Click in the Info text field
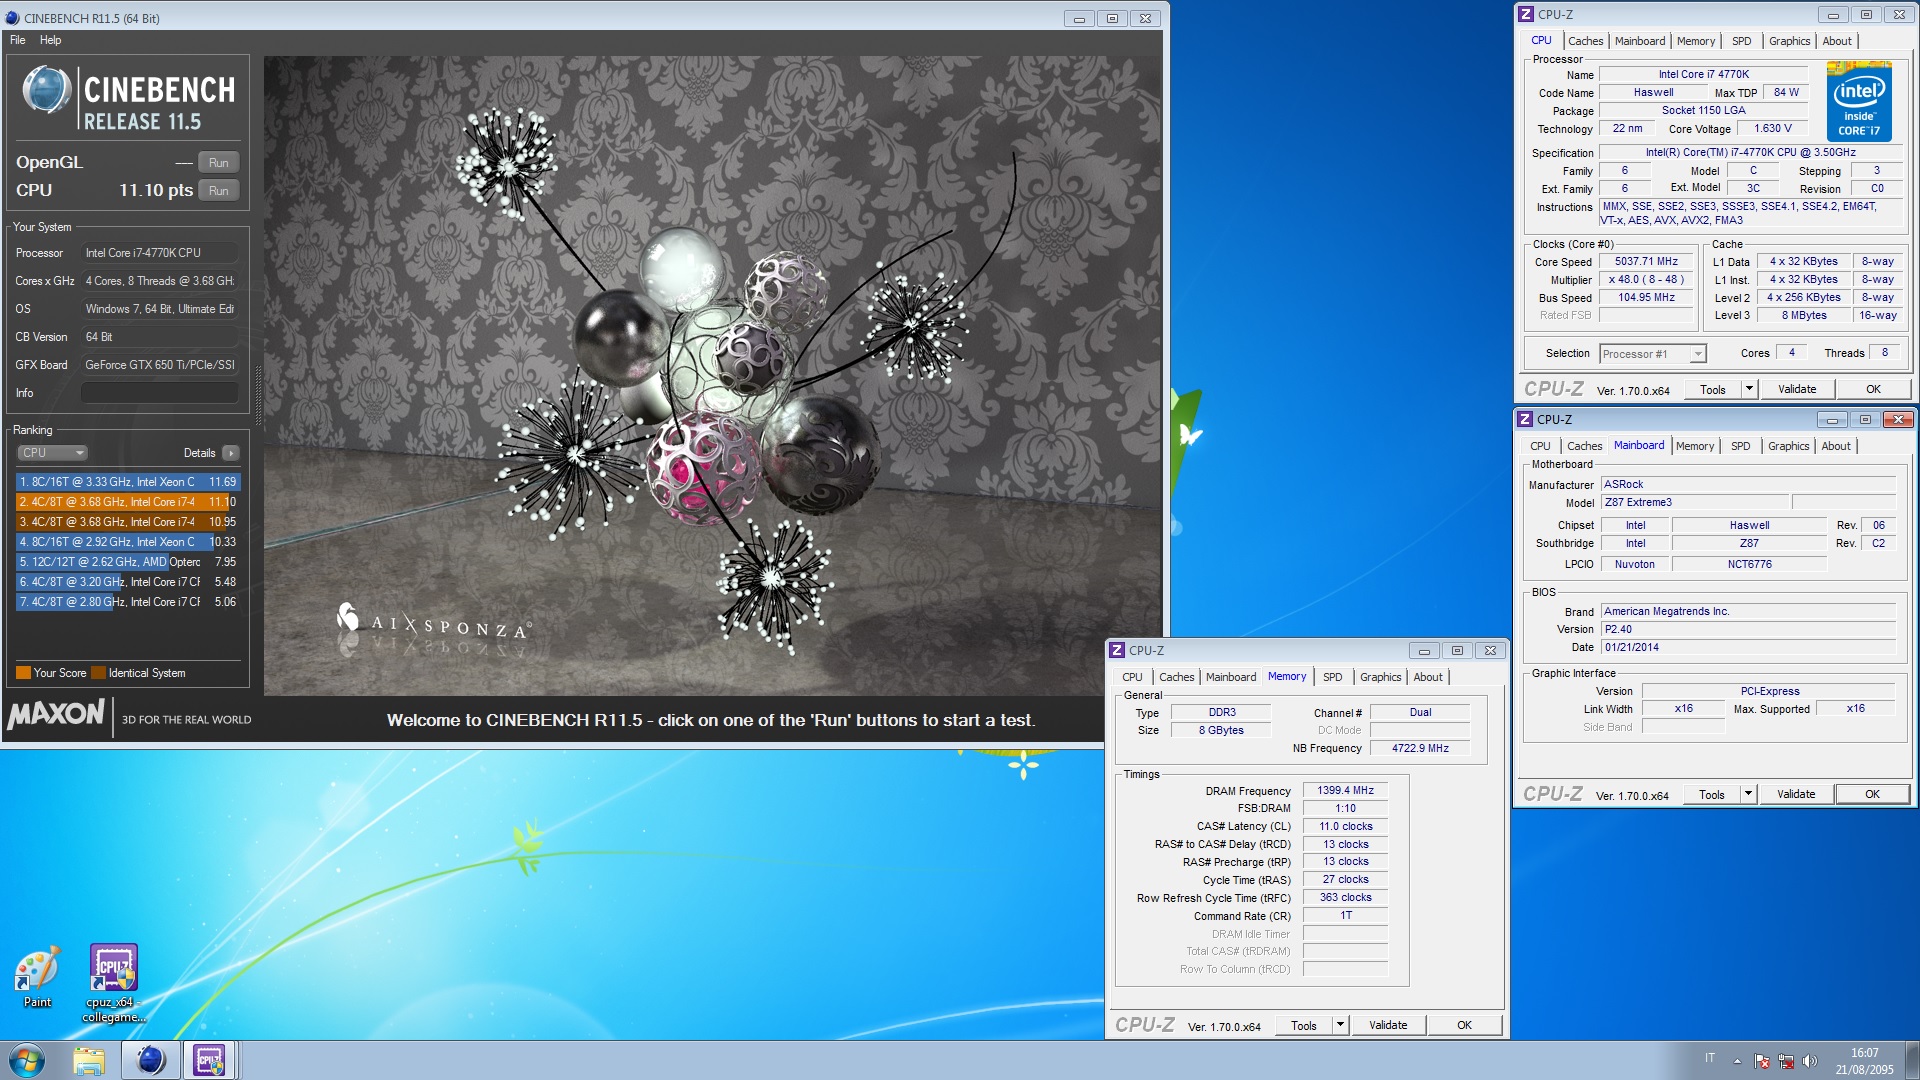The width and height of the screenshot is (1920, 1080). pos(159,393)
